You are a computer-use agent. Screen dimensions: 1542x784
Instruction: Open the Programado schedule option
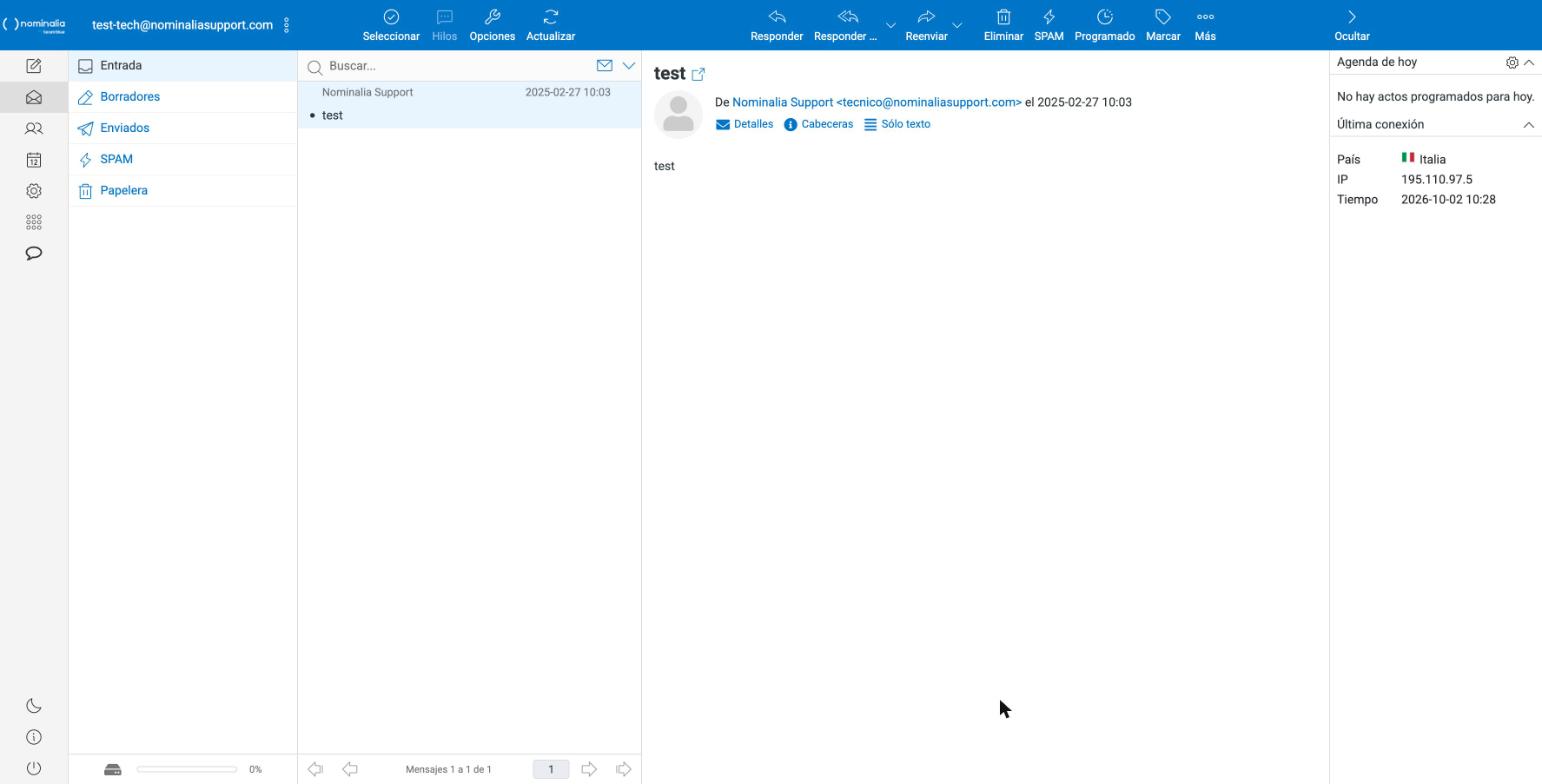[1105, 25]
